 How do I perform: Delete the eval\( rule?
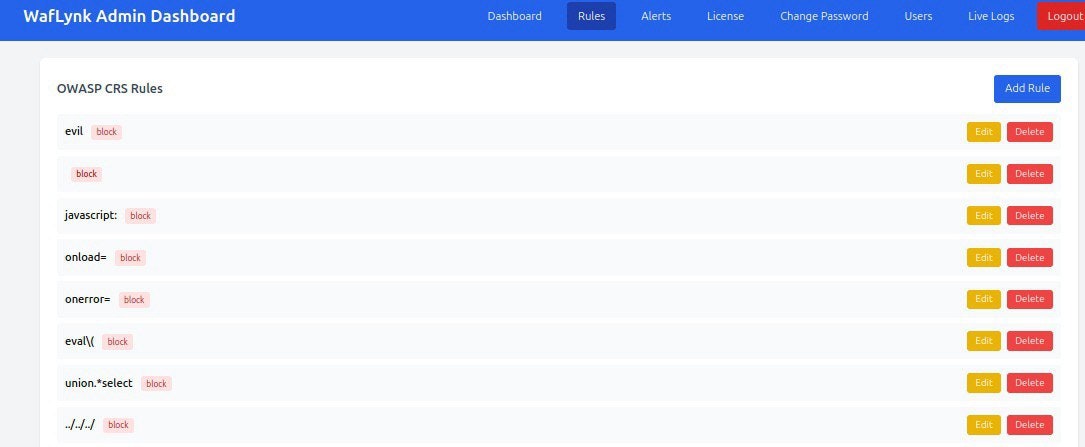tap(1030, 340)
